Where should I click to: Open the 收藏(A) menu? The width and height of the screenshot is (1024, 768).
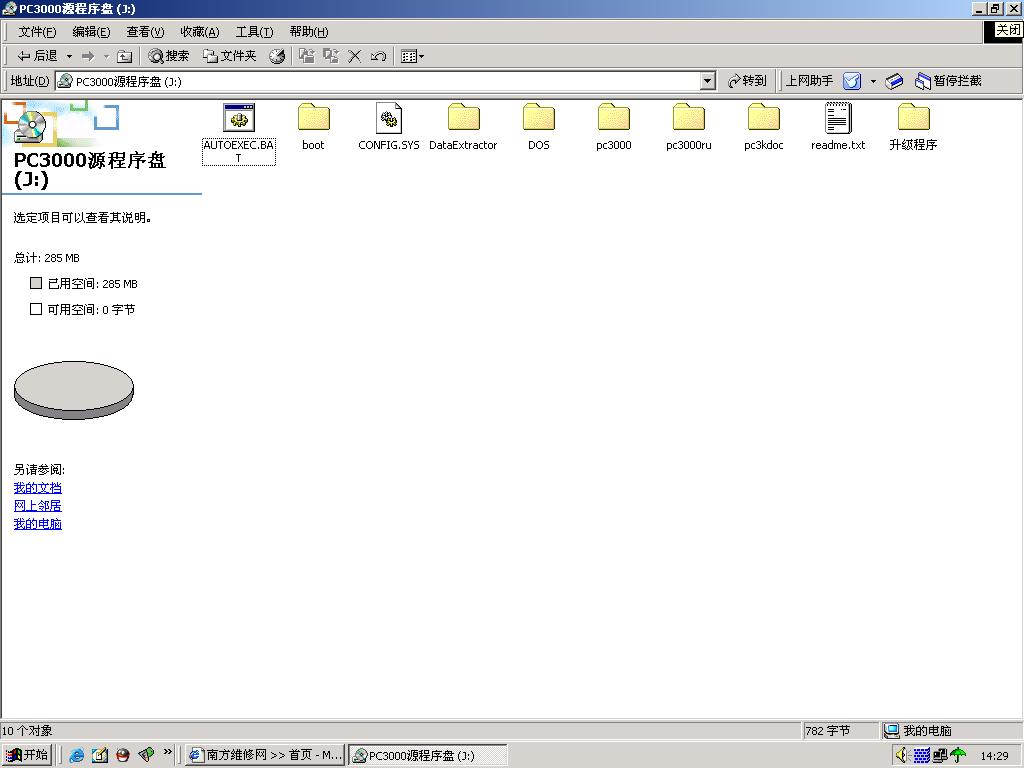(x=199, y=31)
